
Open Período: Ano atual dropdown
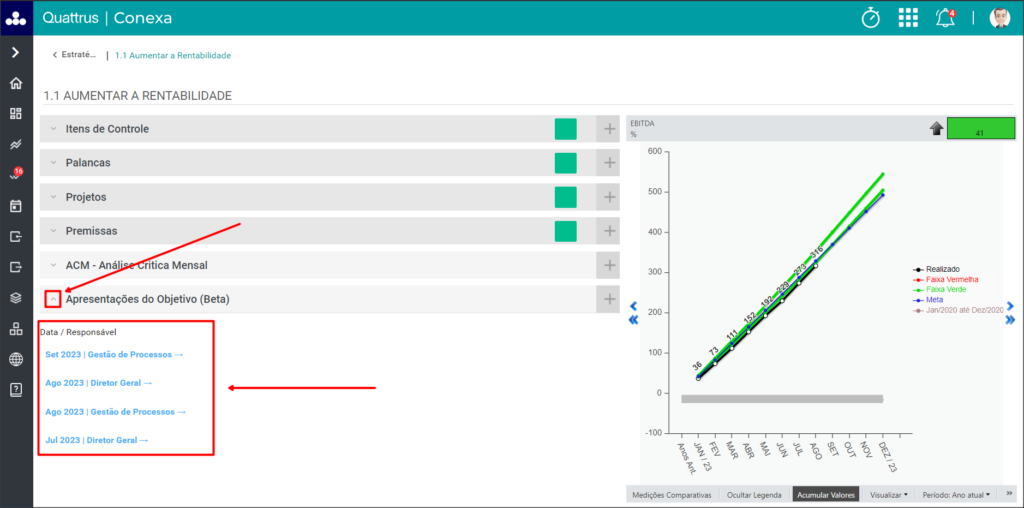956,495
